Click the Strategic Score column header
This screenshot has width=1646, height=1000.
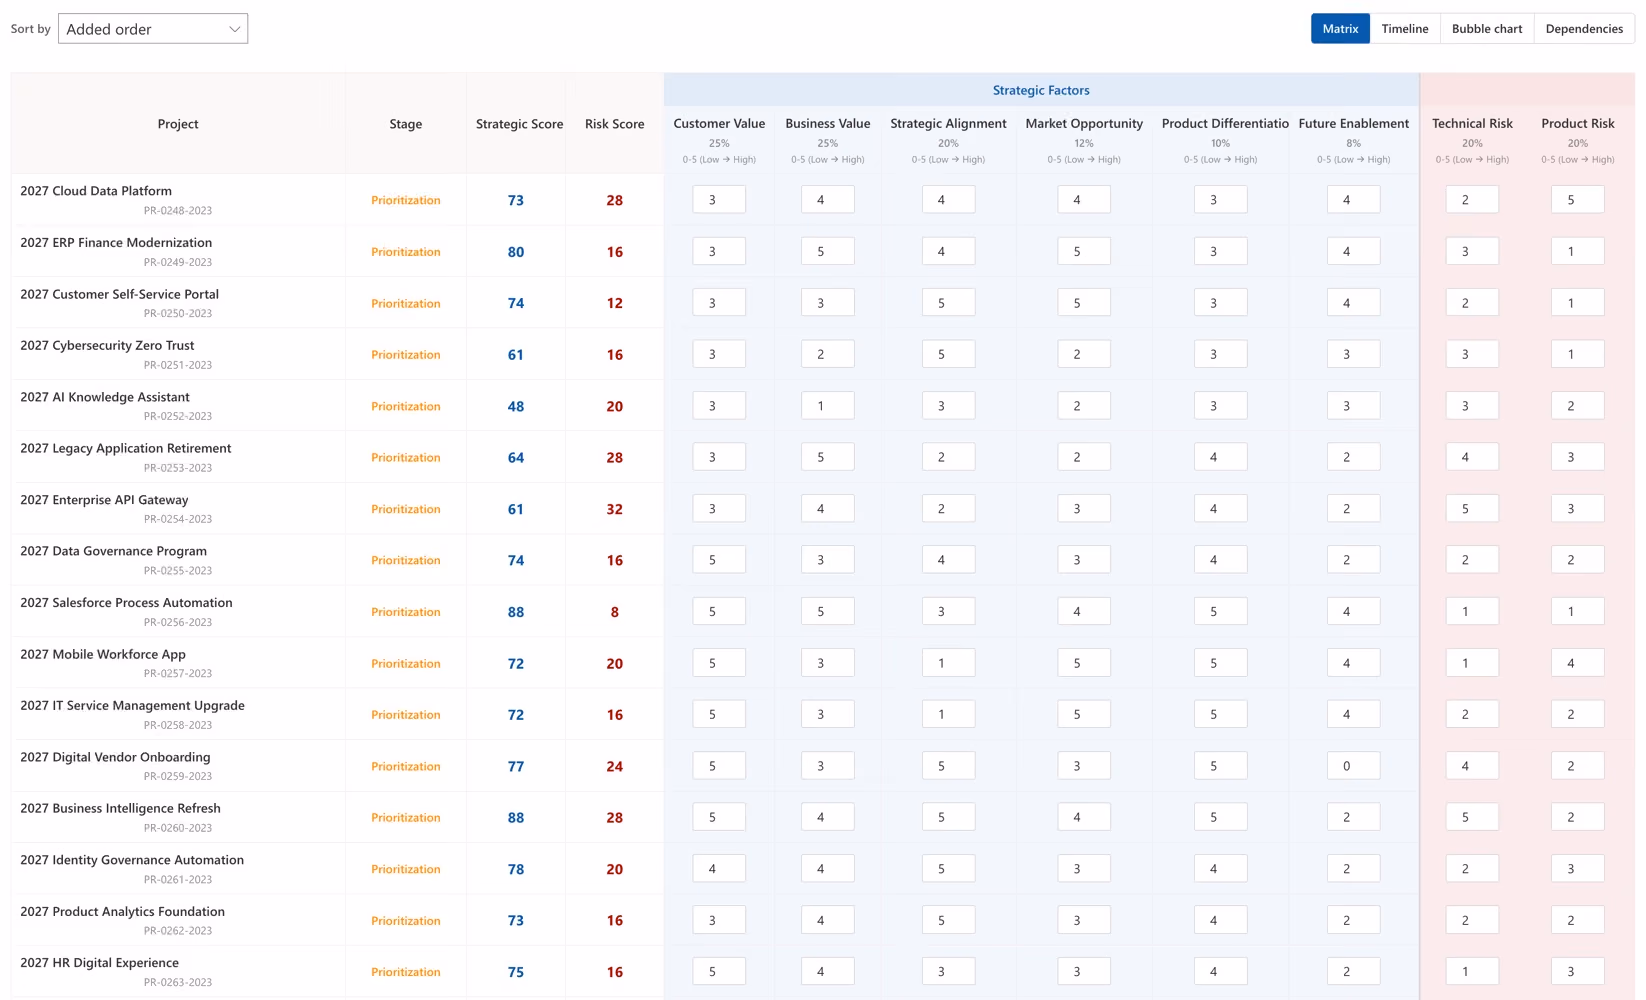click(519, 124)
